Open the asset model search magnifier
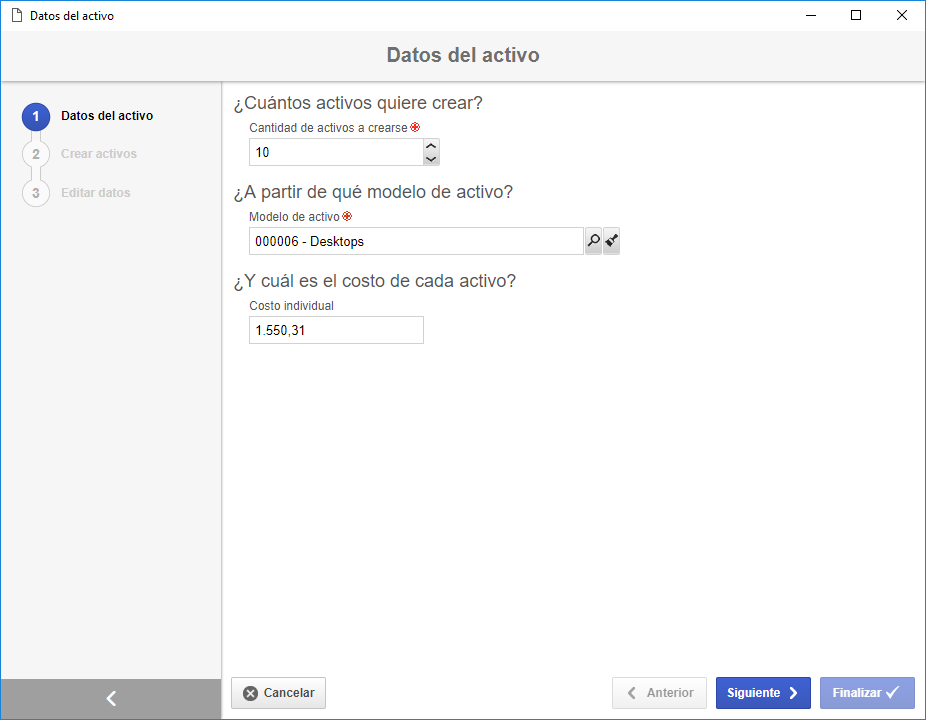 tap(594, 241)
